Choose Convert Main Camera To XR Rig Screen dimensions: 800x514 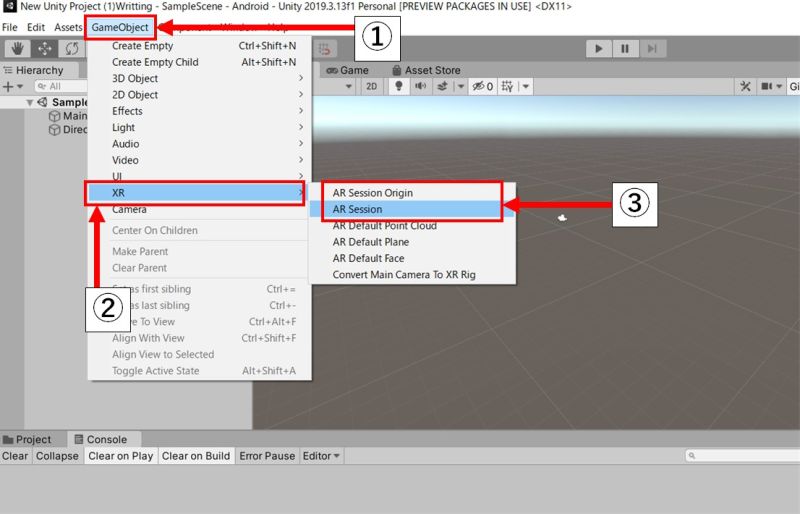point(412,275)
